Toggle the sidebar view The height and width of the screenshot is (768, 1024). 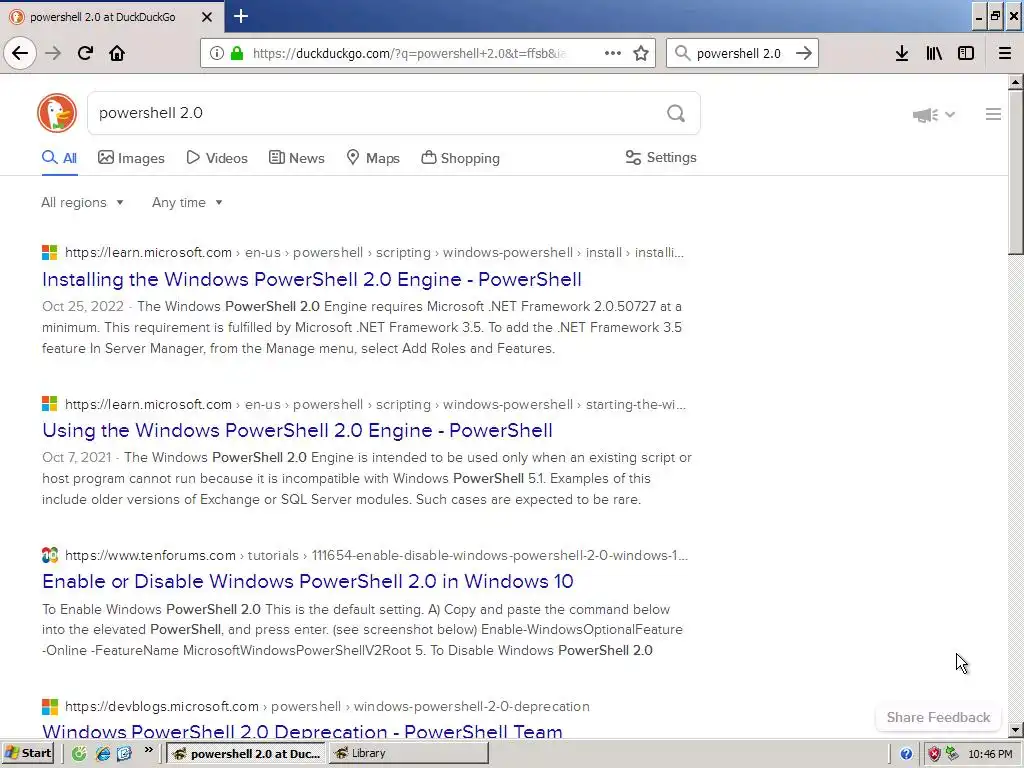(x=966, y=53)
